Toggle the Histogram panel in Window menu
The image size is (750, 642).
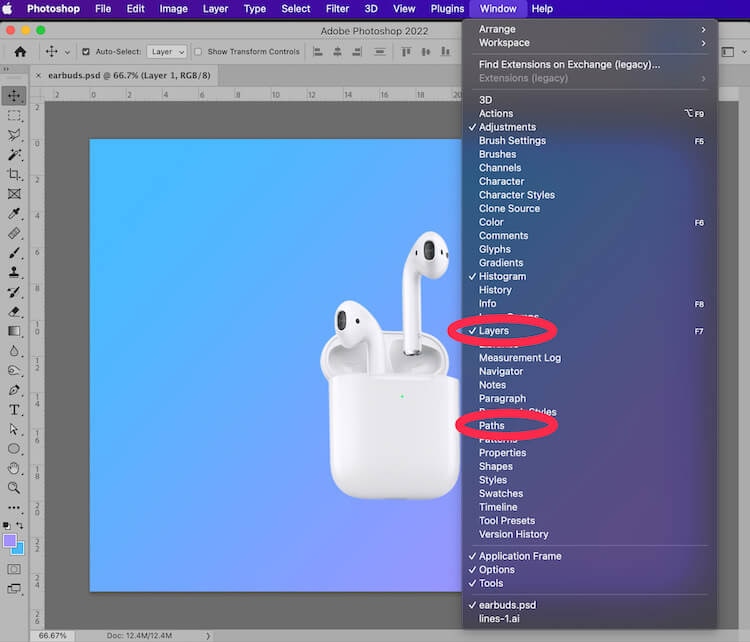[x=502, y=276]
